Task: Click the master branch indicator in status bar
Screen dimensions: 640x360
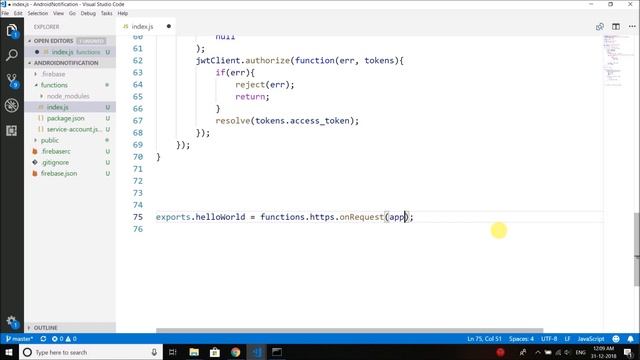Action: tap(19, 339)
